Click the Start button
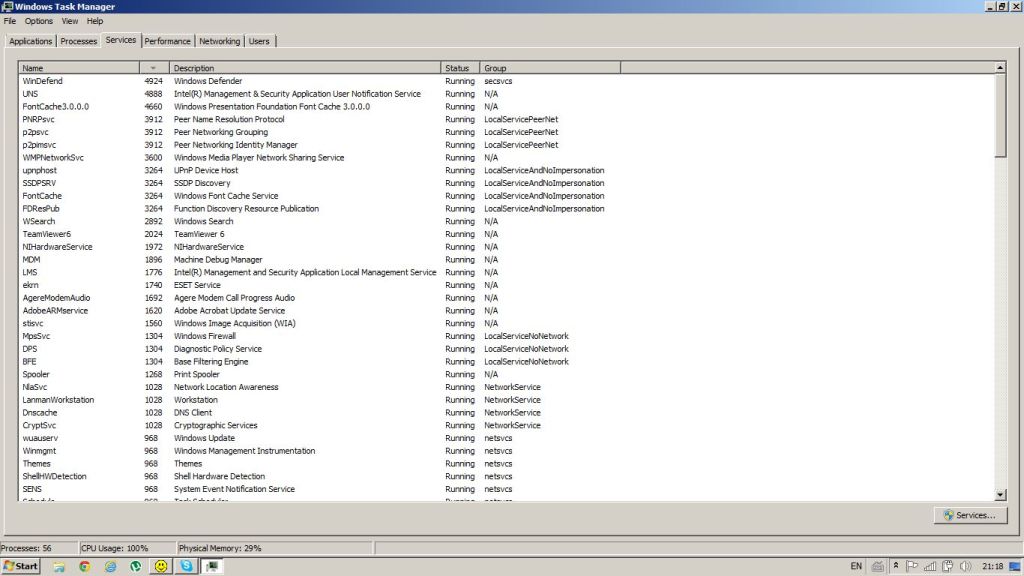This screenshot has width=1024, height=576. tap(21, 566)
